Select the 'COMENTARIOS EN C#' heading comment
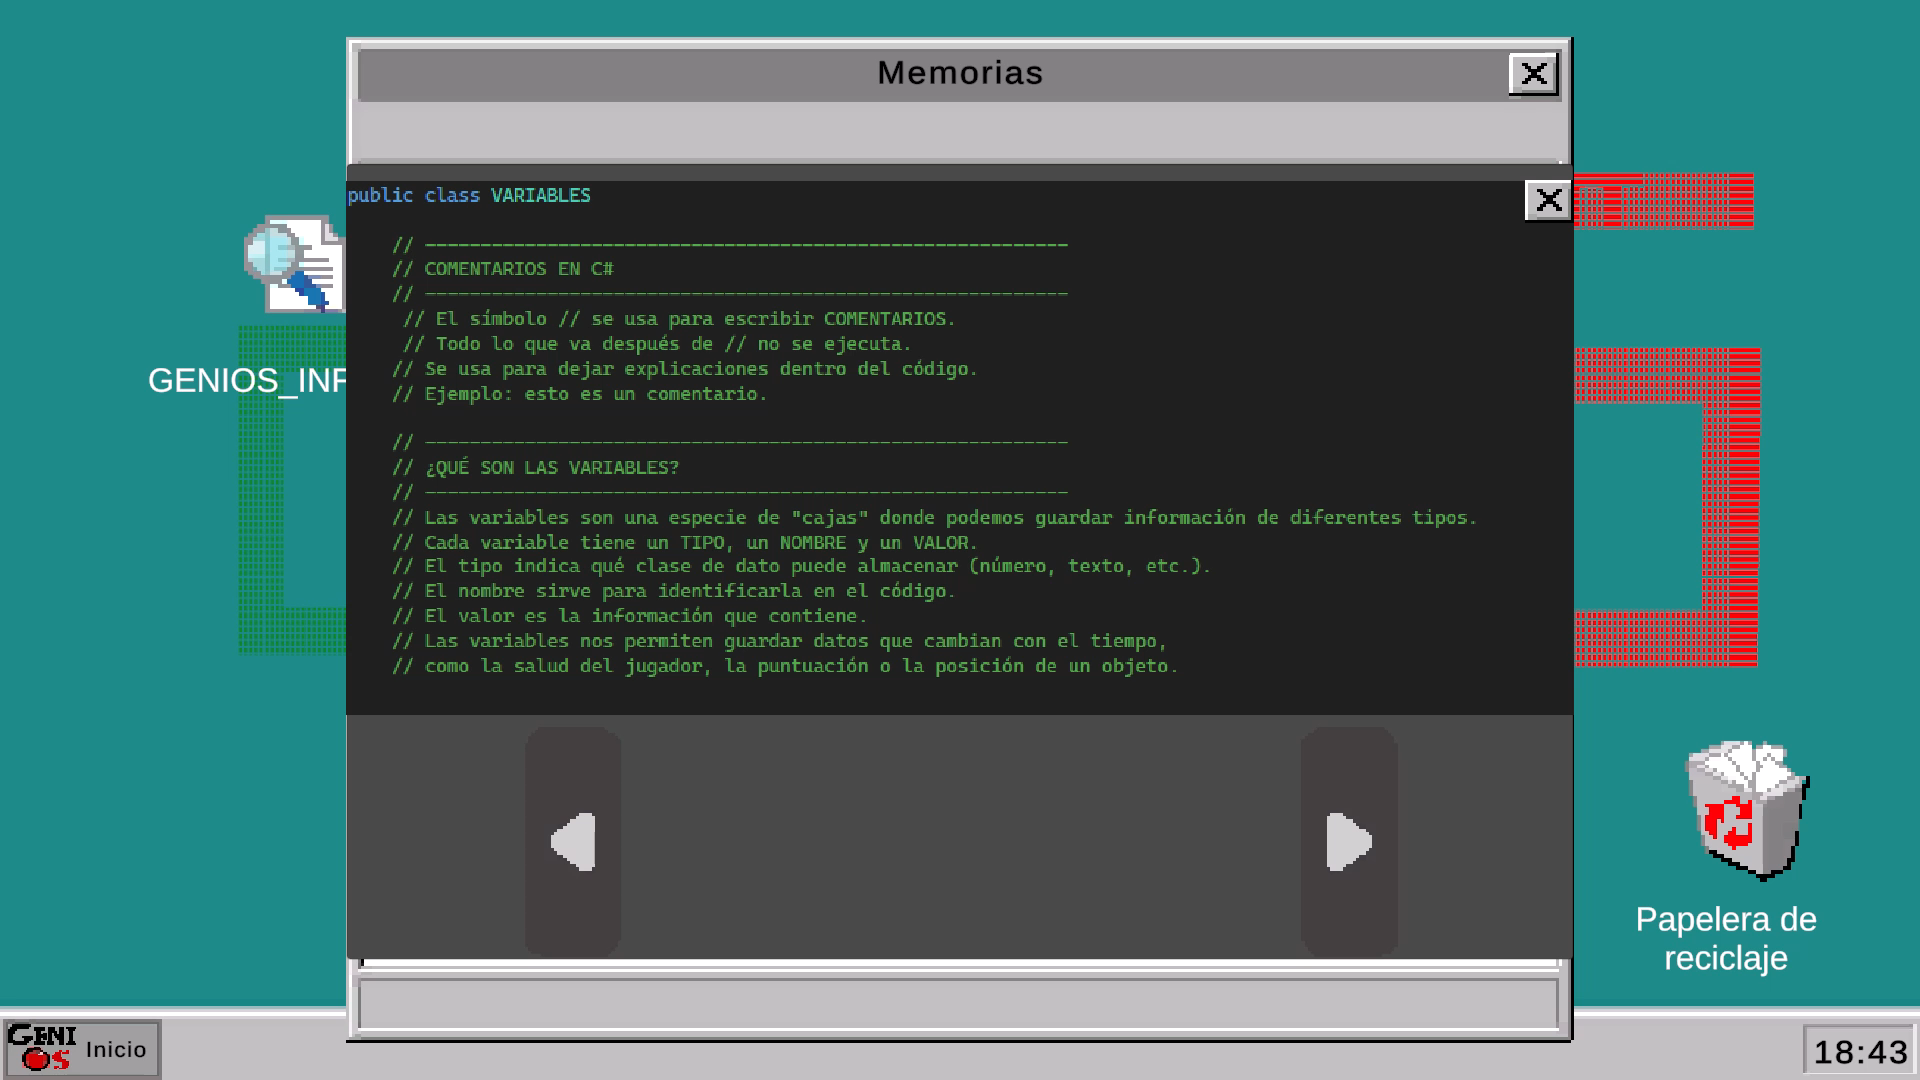Viewport: 1920px width, 1080px height. click(518, 269)
